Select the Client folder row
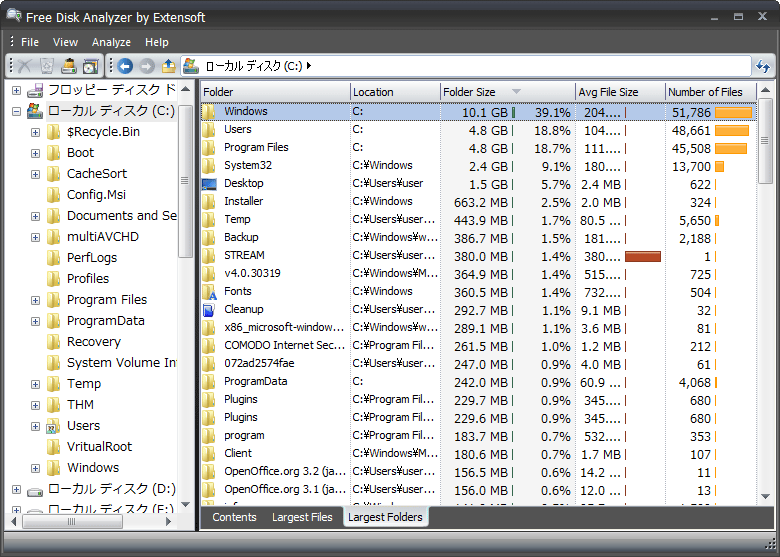The width and height of the screenshot is (780, 557). coord(479,454)
